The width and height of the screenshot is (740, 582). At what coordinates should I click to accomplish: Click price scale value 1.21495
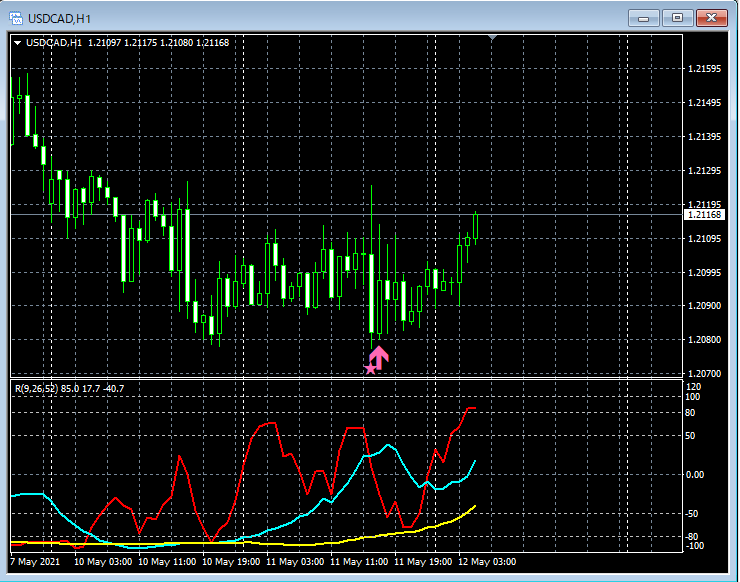tap(704, 103)
